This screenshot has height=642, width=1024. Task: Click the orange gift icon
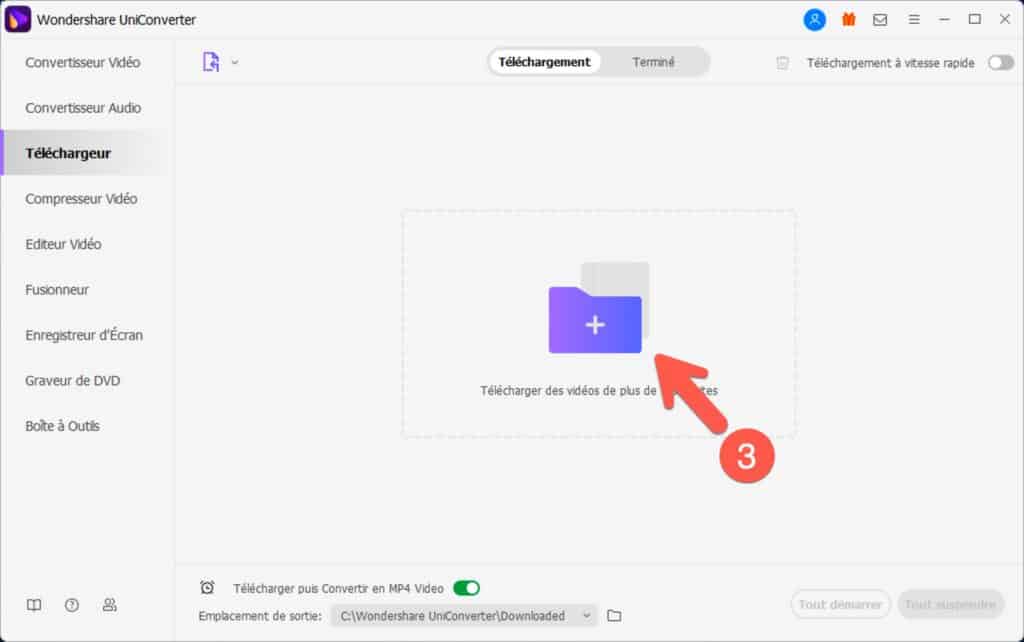pyautogui.click(x=848, y=20)
